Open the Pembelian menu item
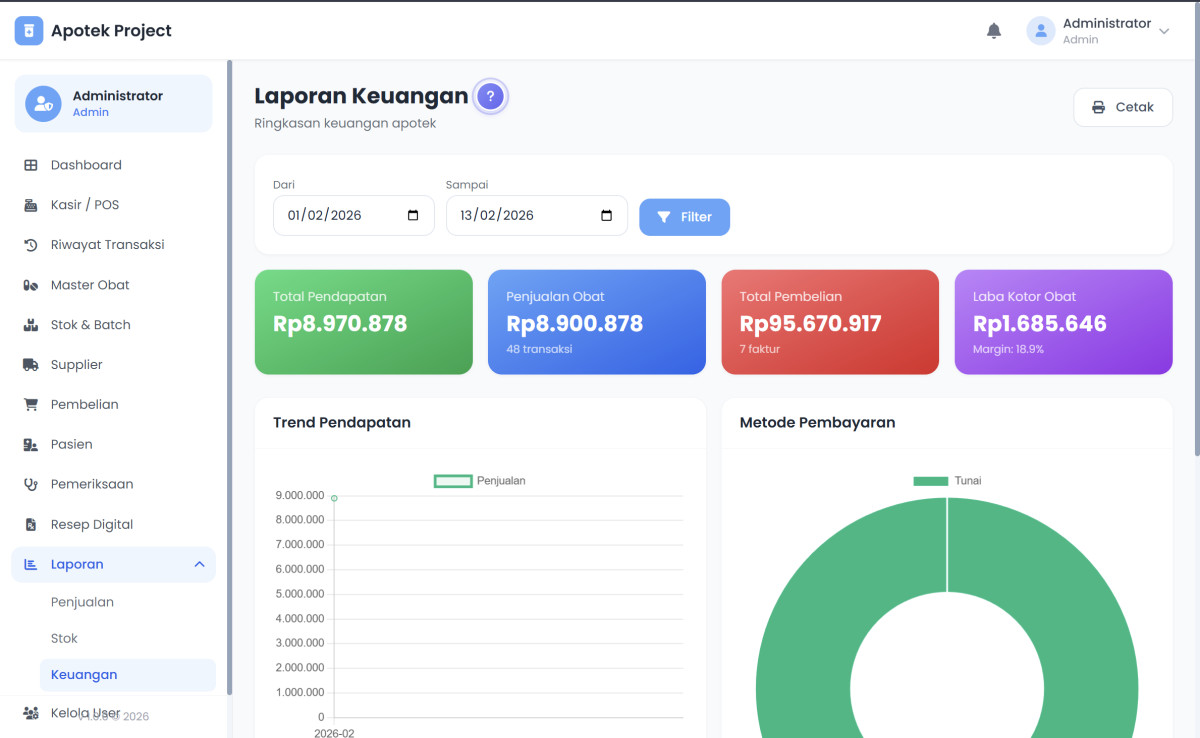The image size is (1200, 738). tap(113, 405)
